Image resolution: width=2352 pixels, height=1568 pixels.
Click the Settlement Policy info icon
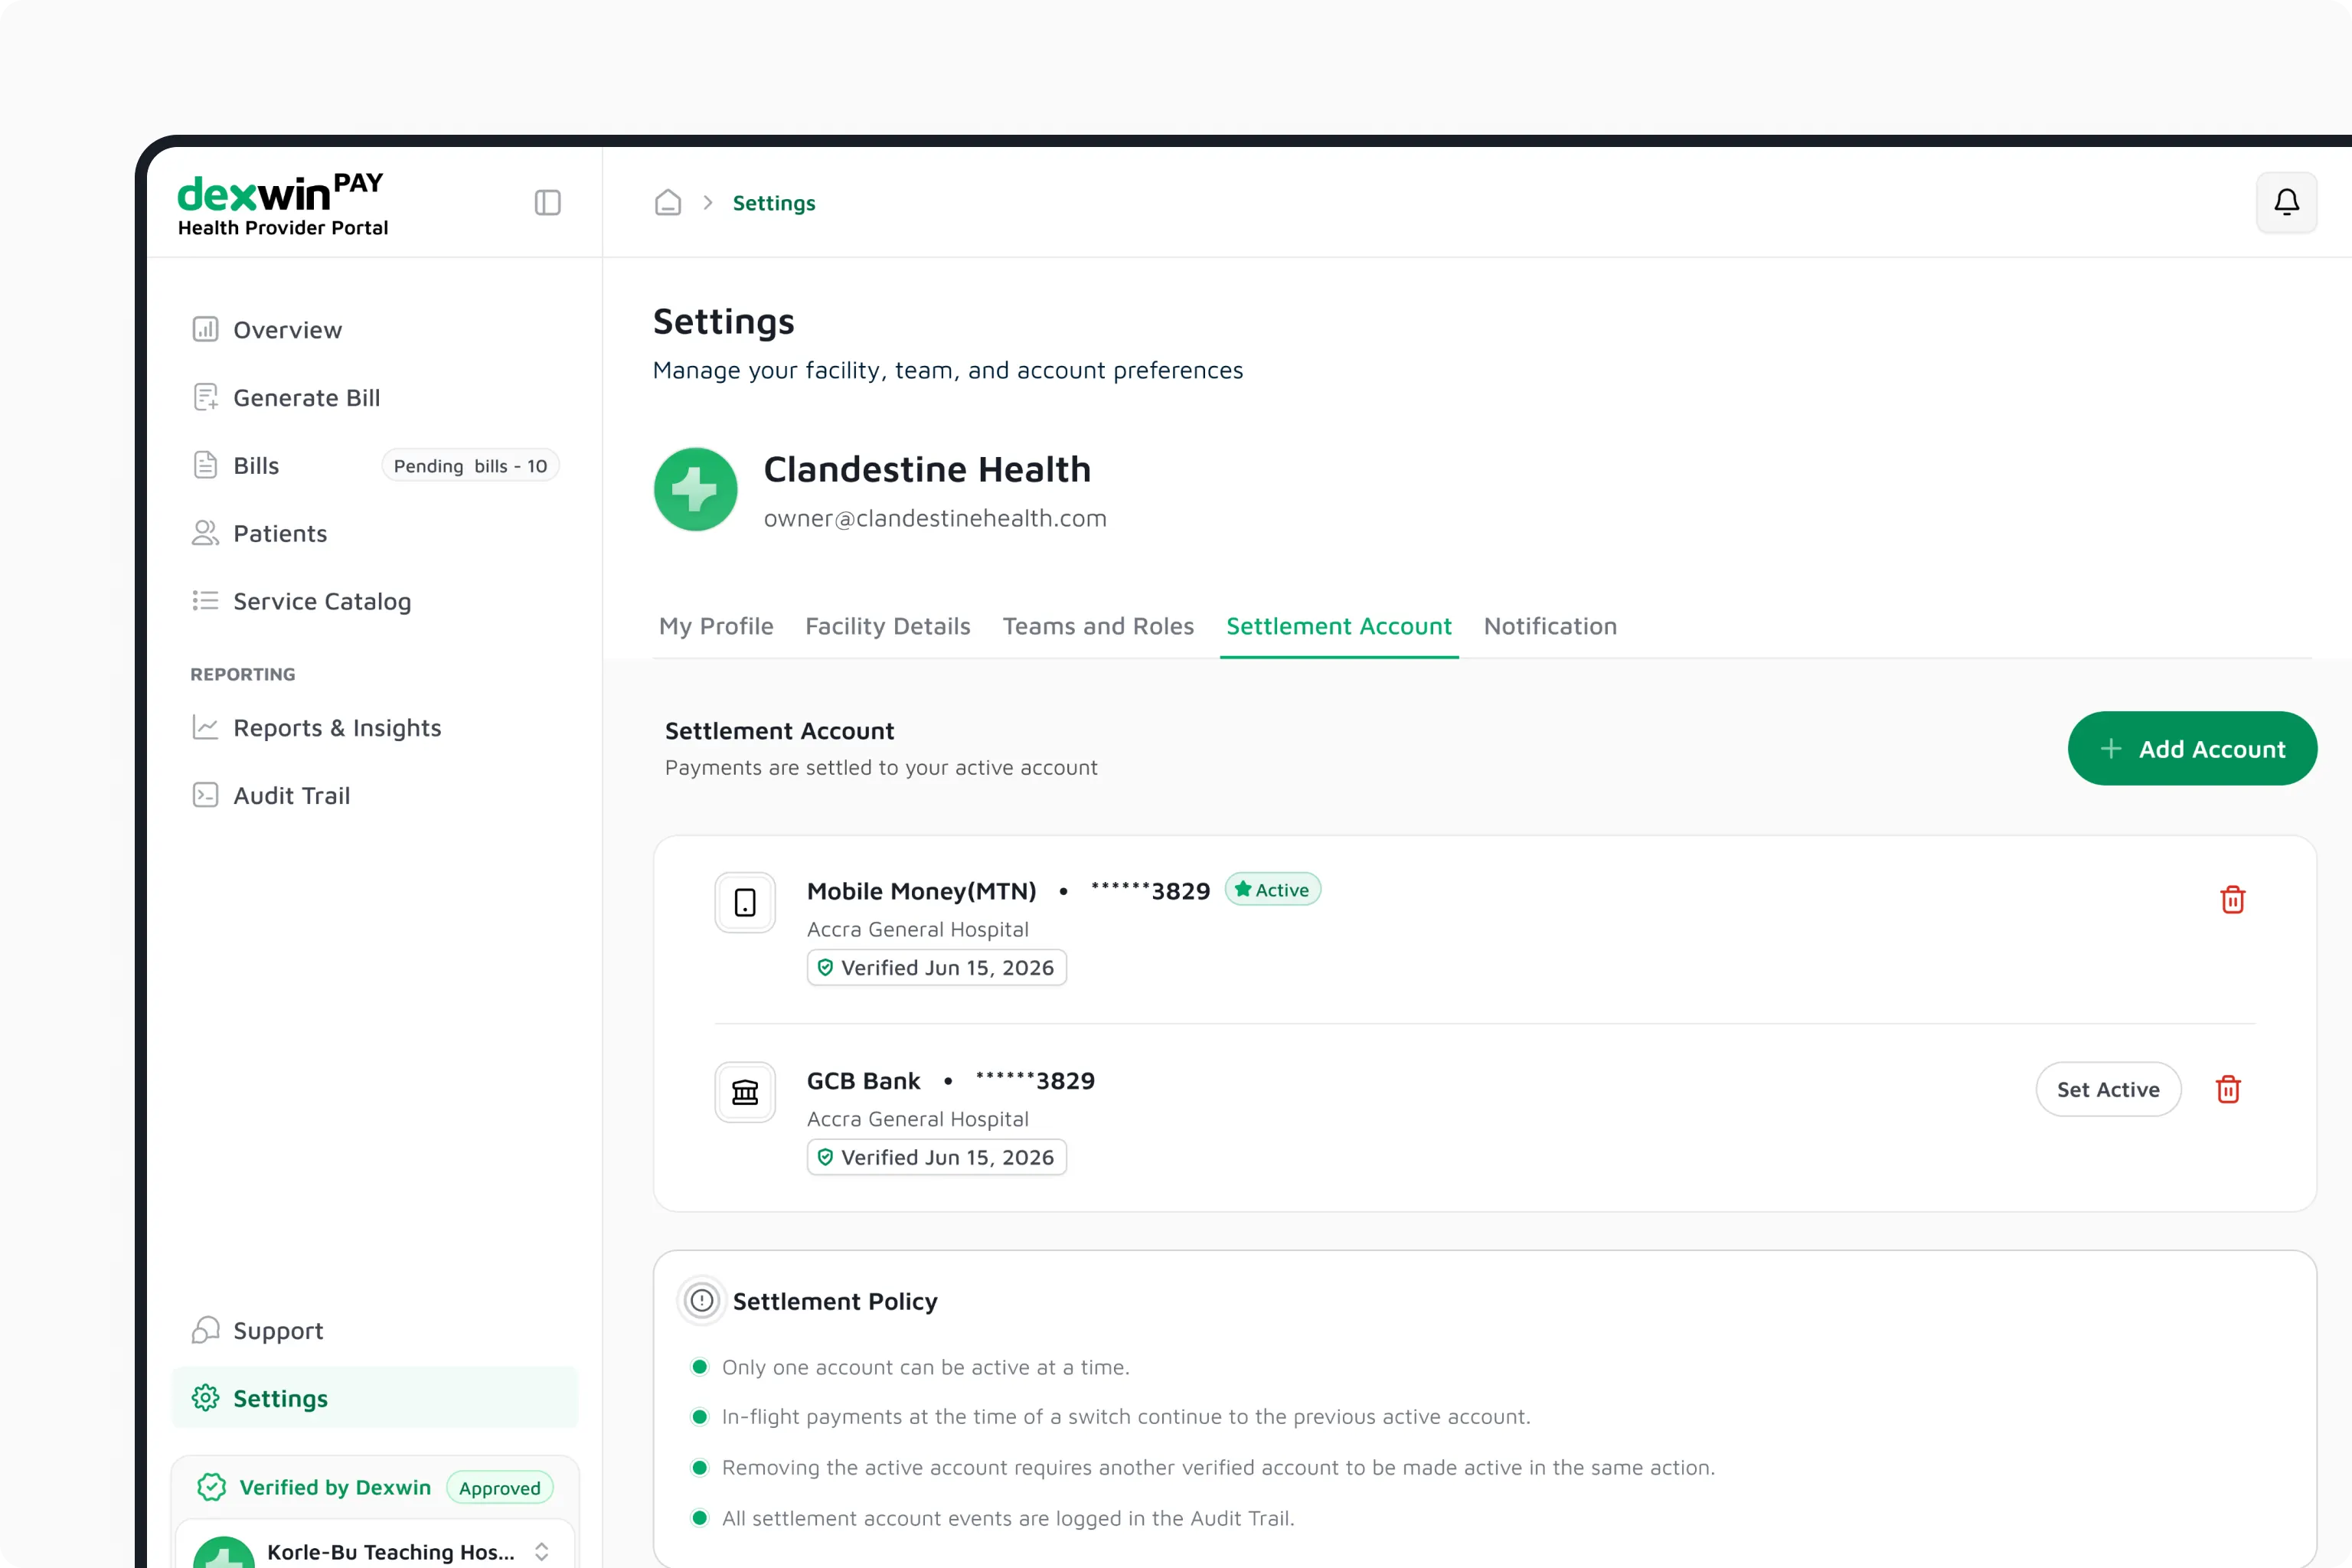[702, 1300]
